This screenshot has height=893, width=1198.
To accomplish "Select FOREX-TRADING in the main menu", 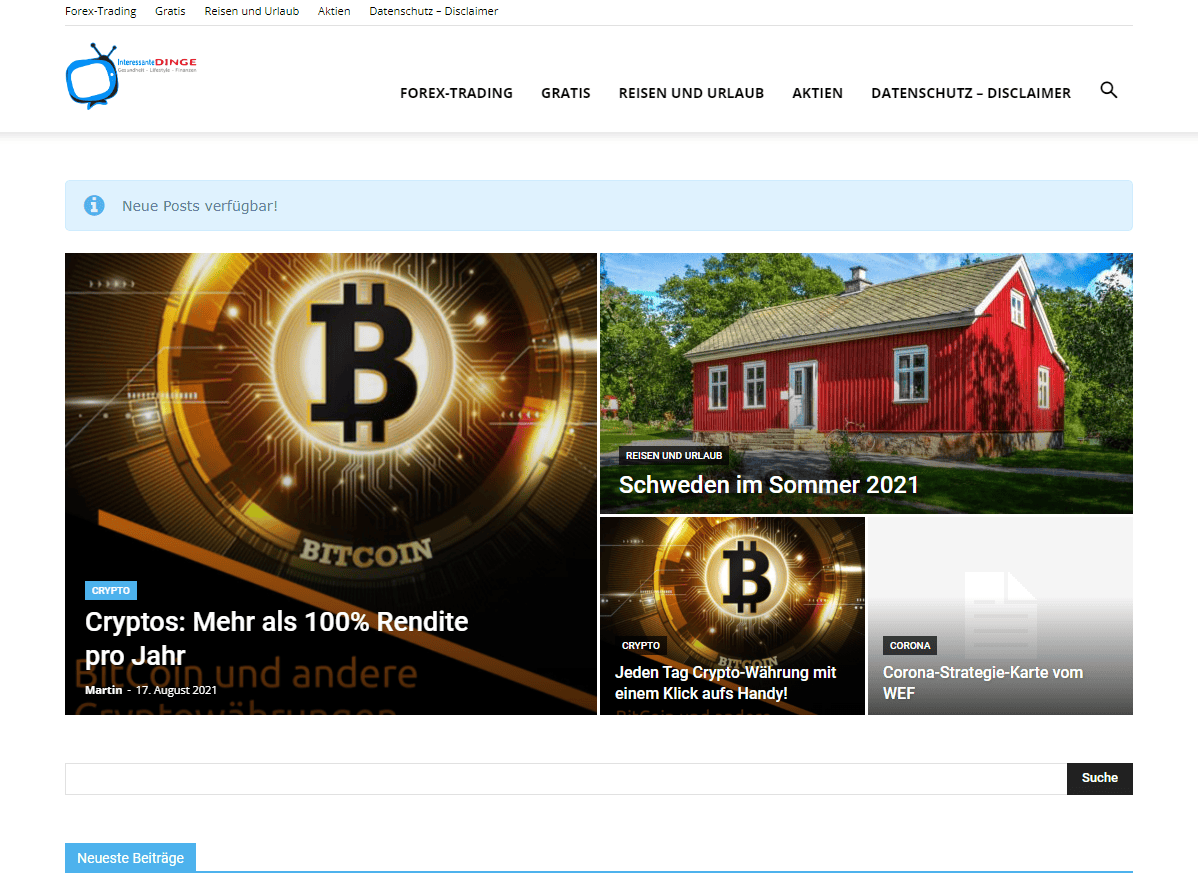I will [x=456, y=93].
